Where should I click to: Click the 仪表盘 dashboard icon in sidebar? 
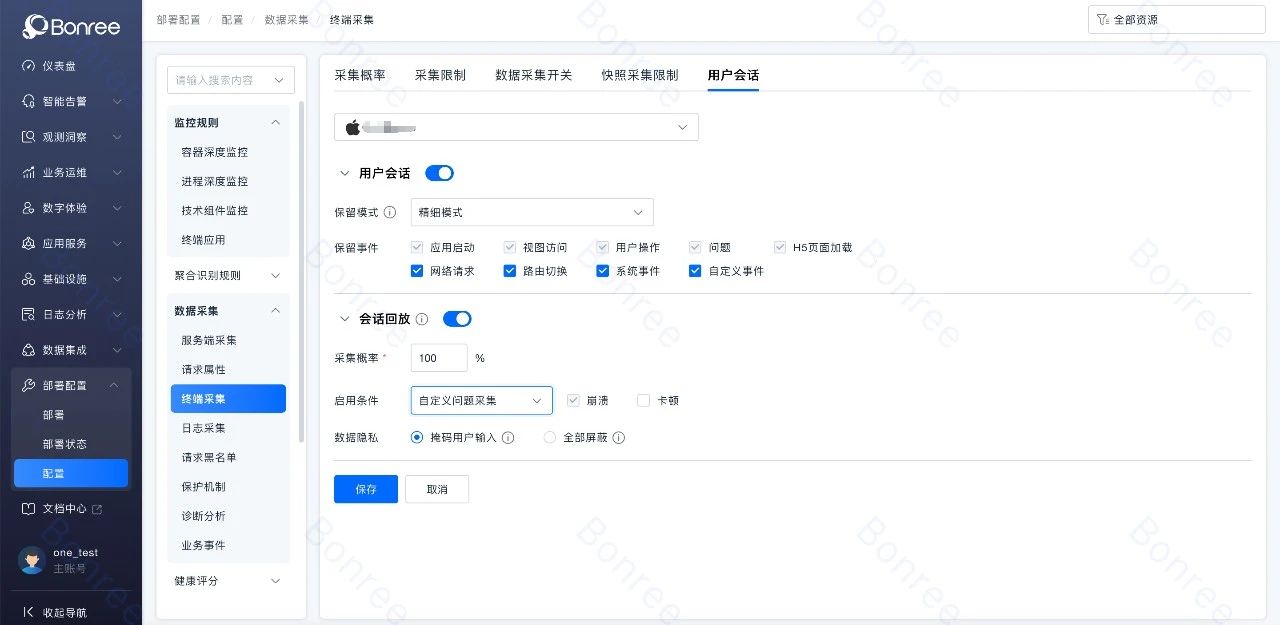(29, 66)
